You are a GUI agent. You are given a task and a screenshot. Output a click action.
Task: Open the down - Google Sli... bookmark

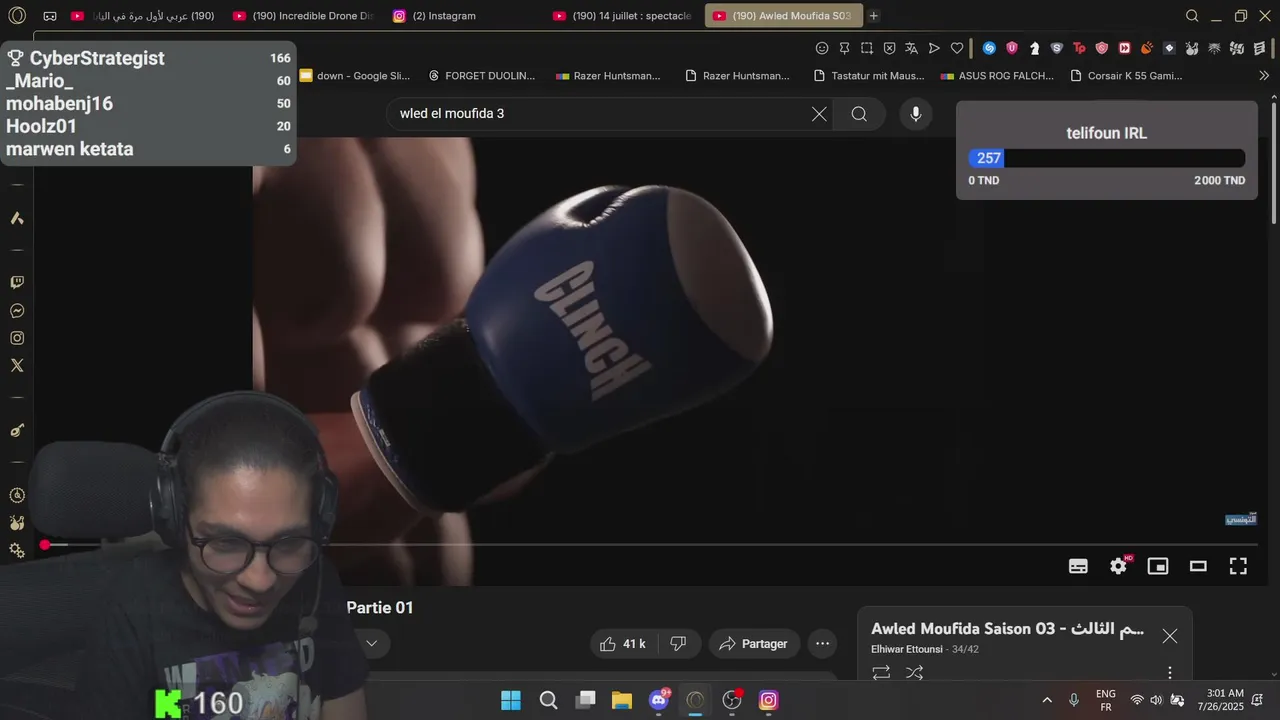click(x=355, y=75)
